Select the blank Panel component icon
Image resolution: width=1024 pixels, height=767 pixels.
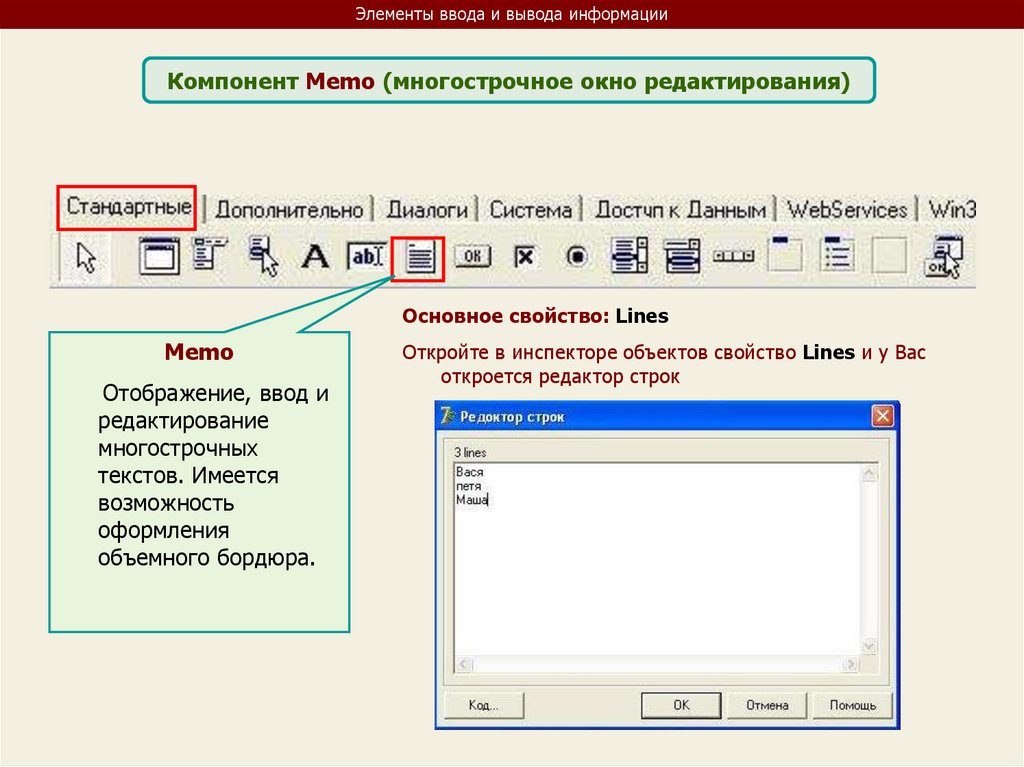tap(890, 255)
